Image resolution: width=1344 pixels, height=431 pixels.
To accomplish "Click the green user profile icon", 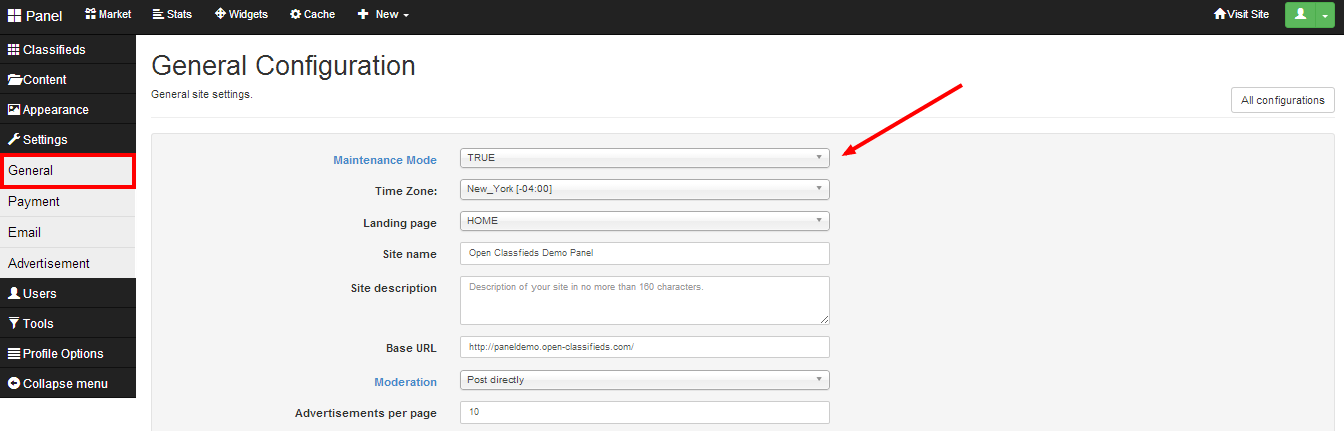I will click(x=1300, y=14).
